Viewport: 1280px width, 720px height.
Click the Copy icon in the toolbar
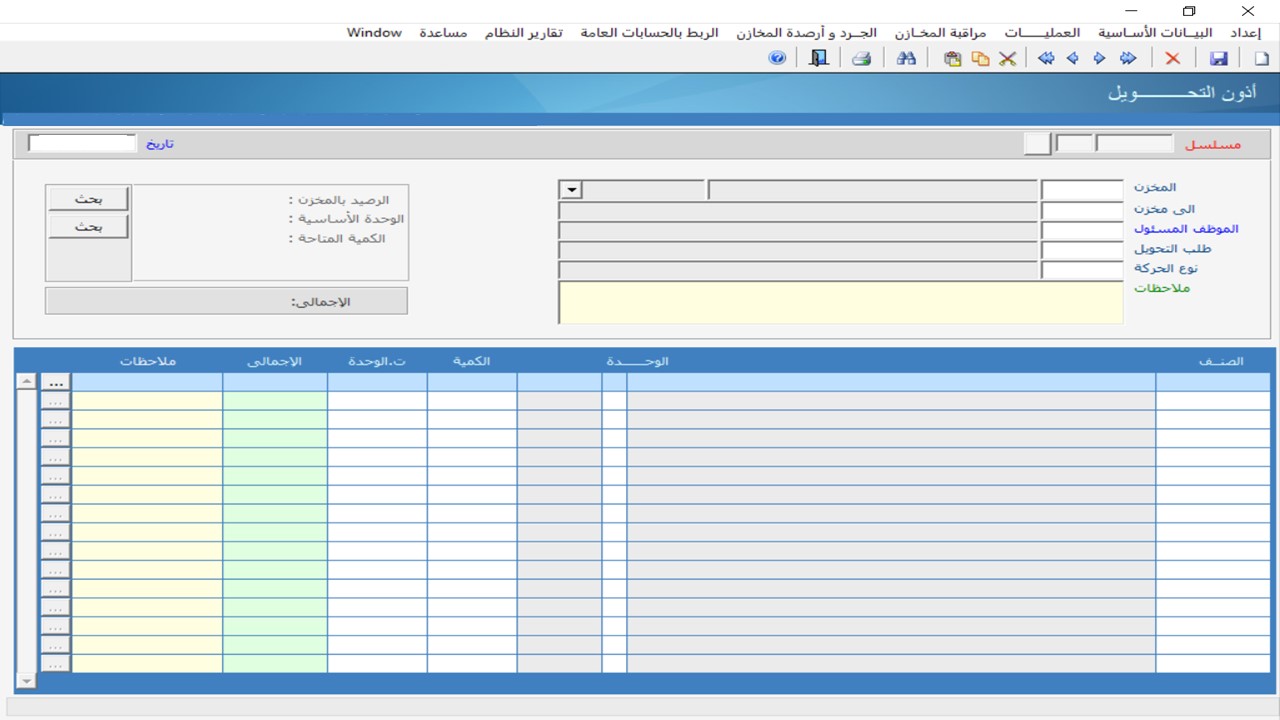tap(980, 59)
